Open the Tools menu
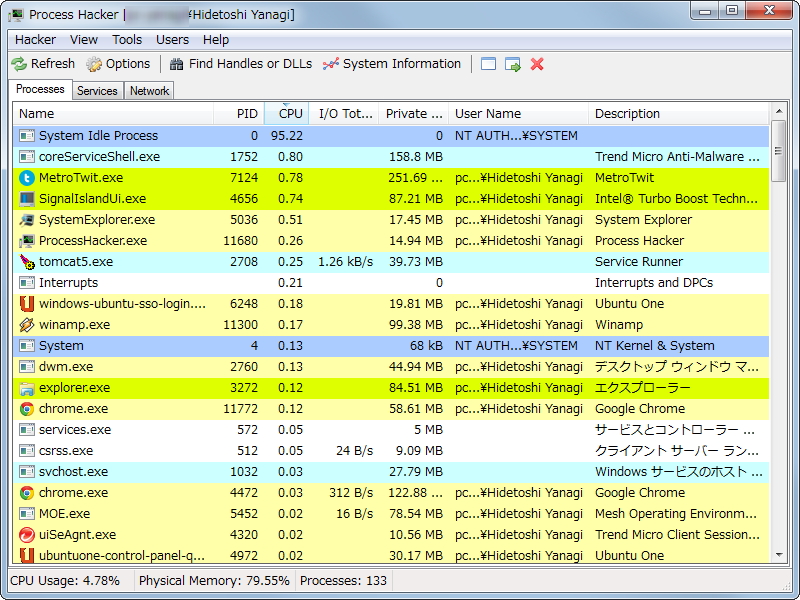Image resolution: width=800 pixels, height=600 pixels. pos(126,40)
